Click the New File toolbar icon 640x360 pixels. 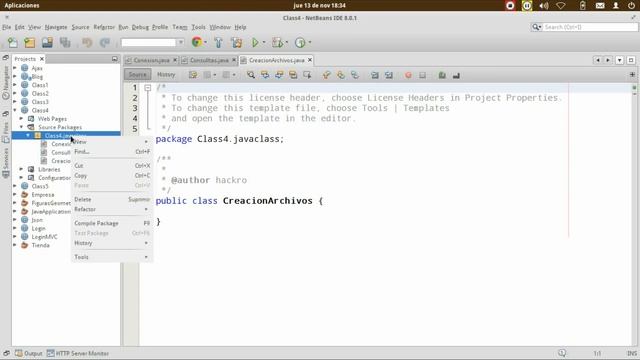point(13,42)
